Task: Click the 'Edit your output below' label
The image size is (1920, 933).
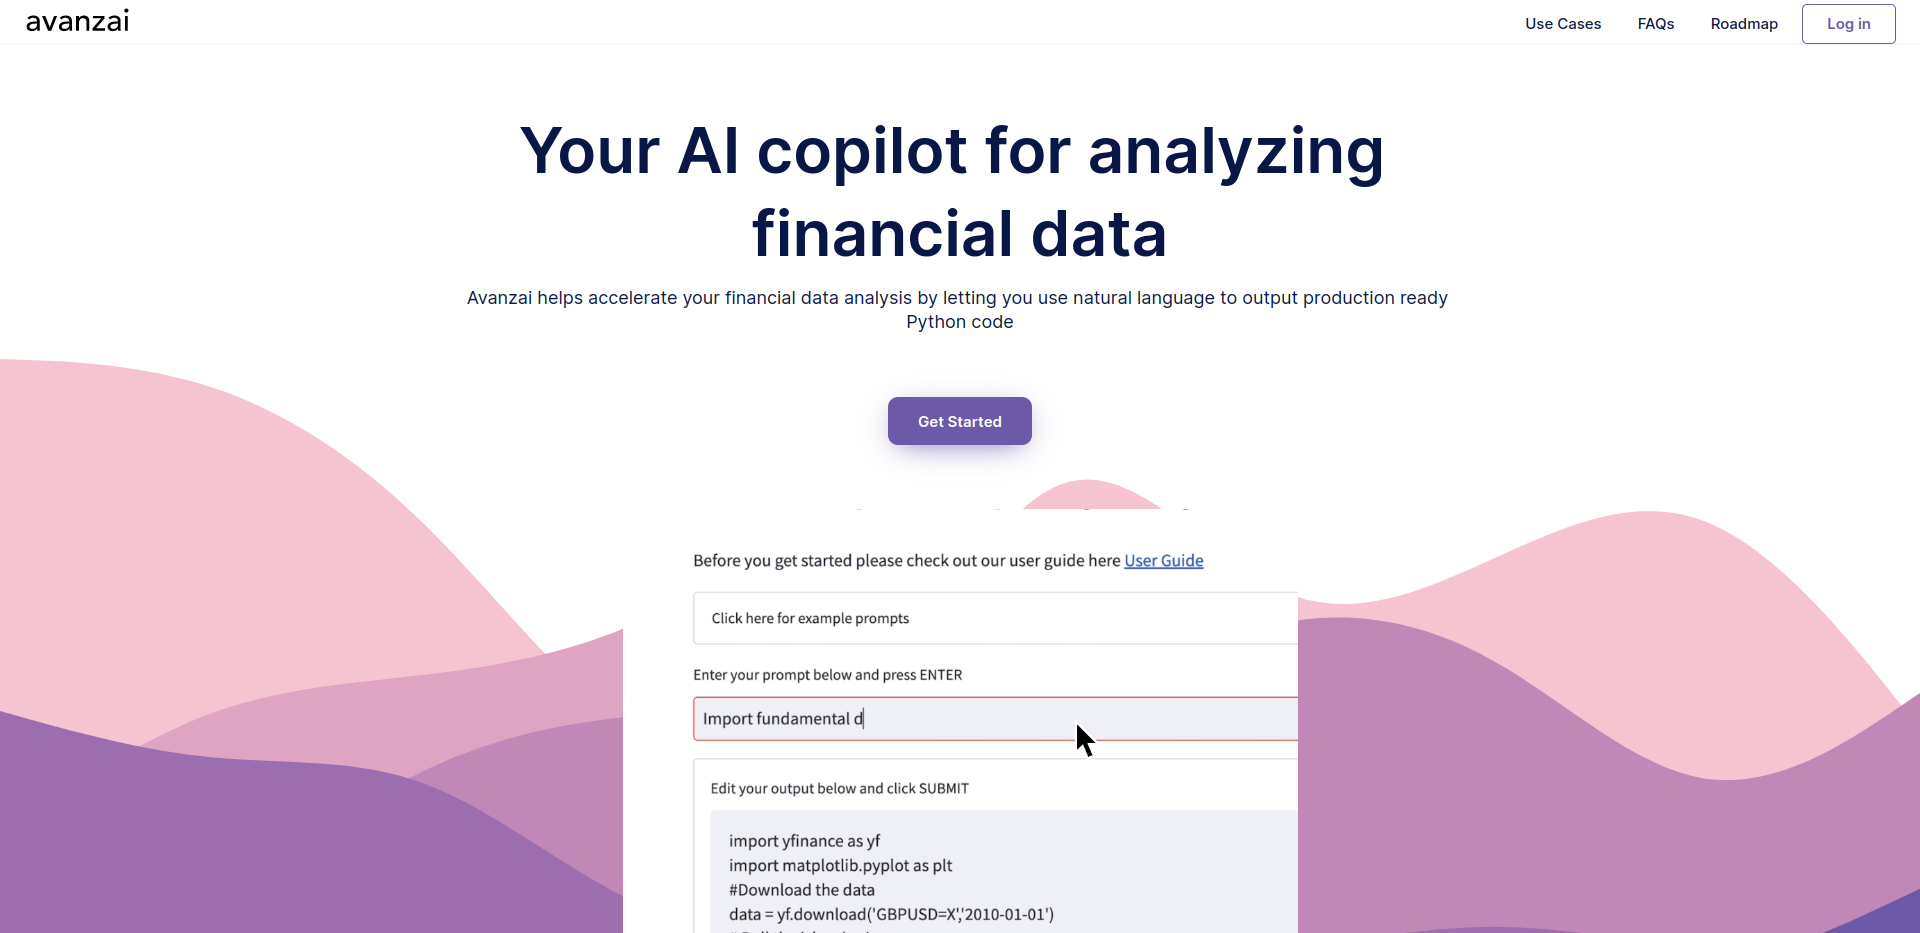Action: tap(840, 789)
